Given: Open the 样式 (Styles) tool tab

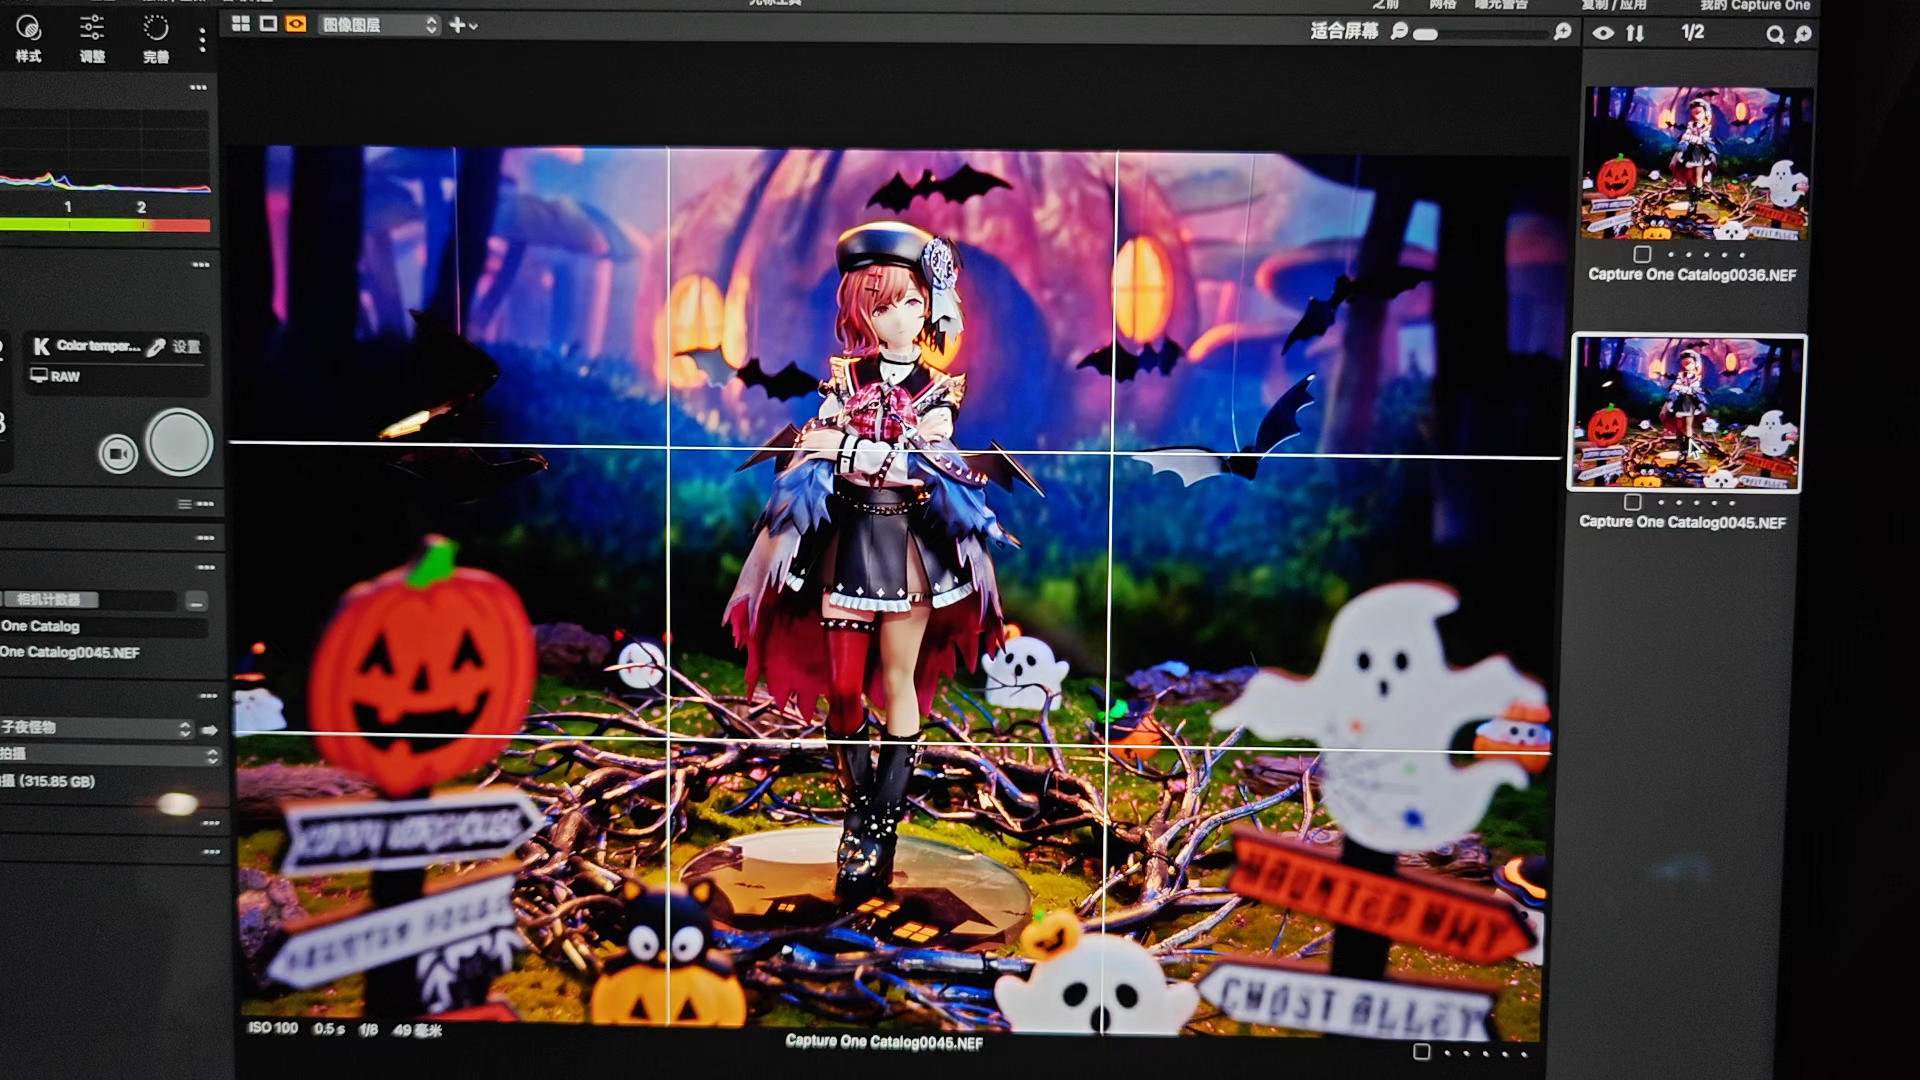Looking at the screenshot, I should pos(28,38).
